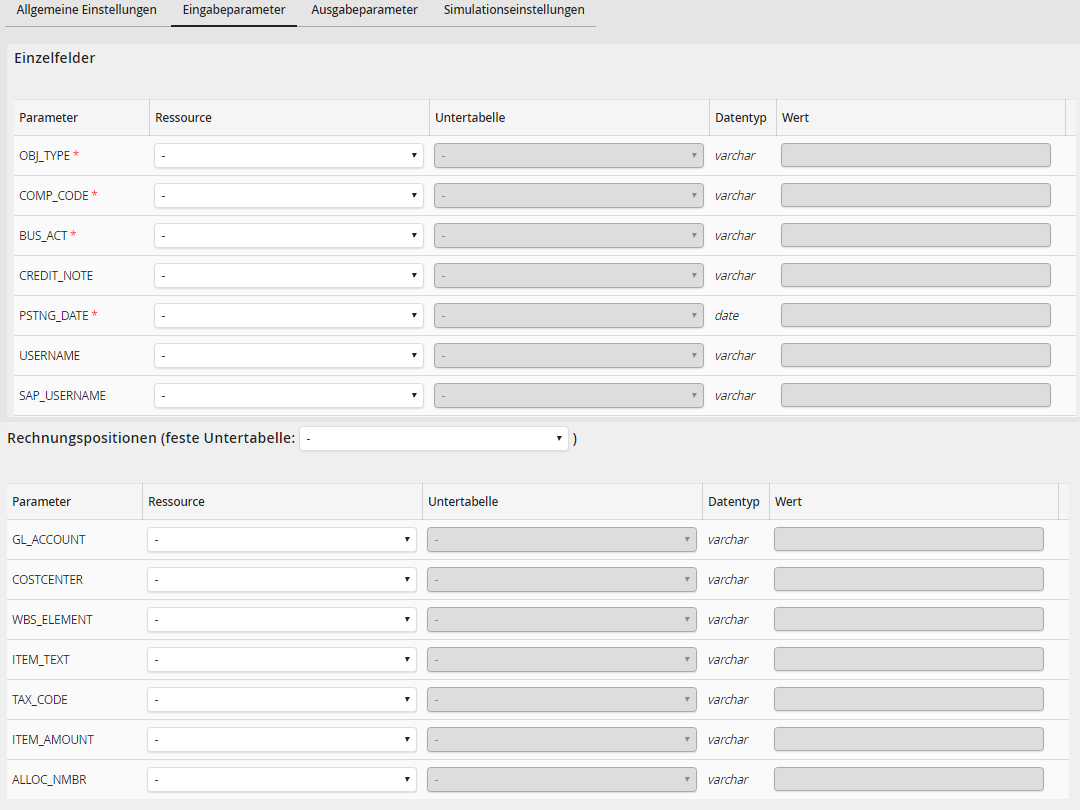Expand the WBS_ELEMENT Ressource dropdown
Screen dimensions: 1080x810
pos(281,620)
